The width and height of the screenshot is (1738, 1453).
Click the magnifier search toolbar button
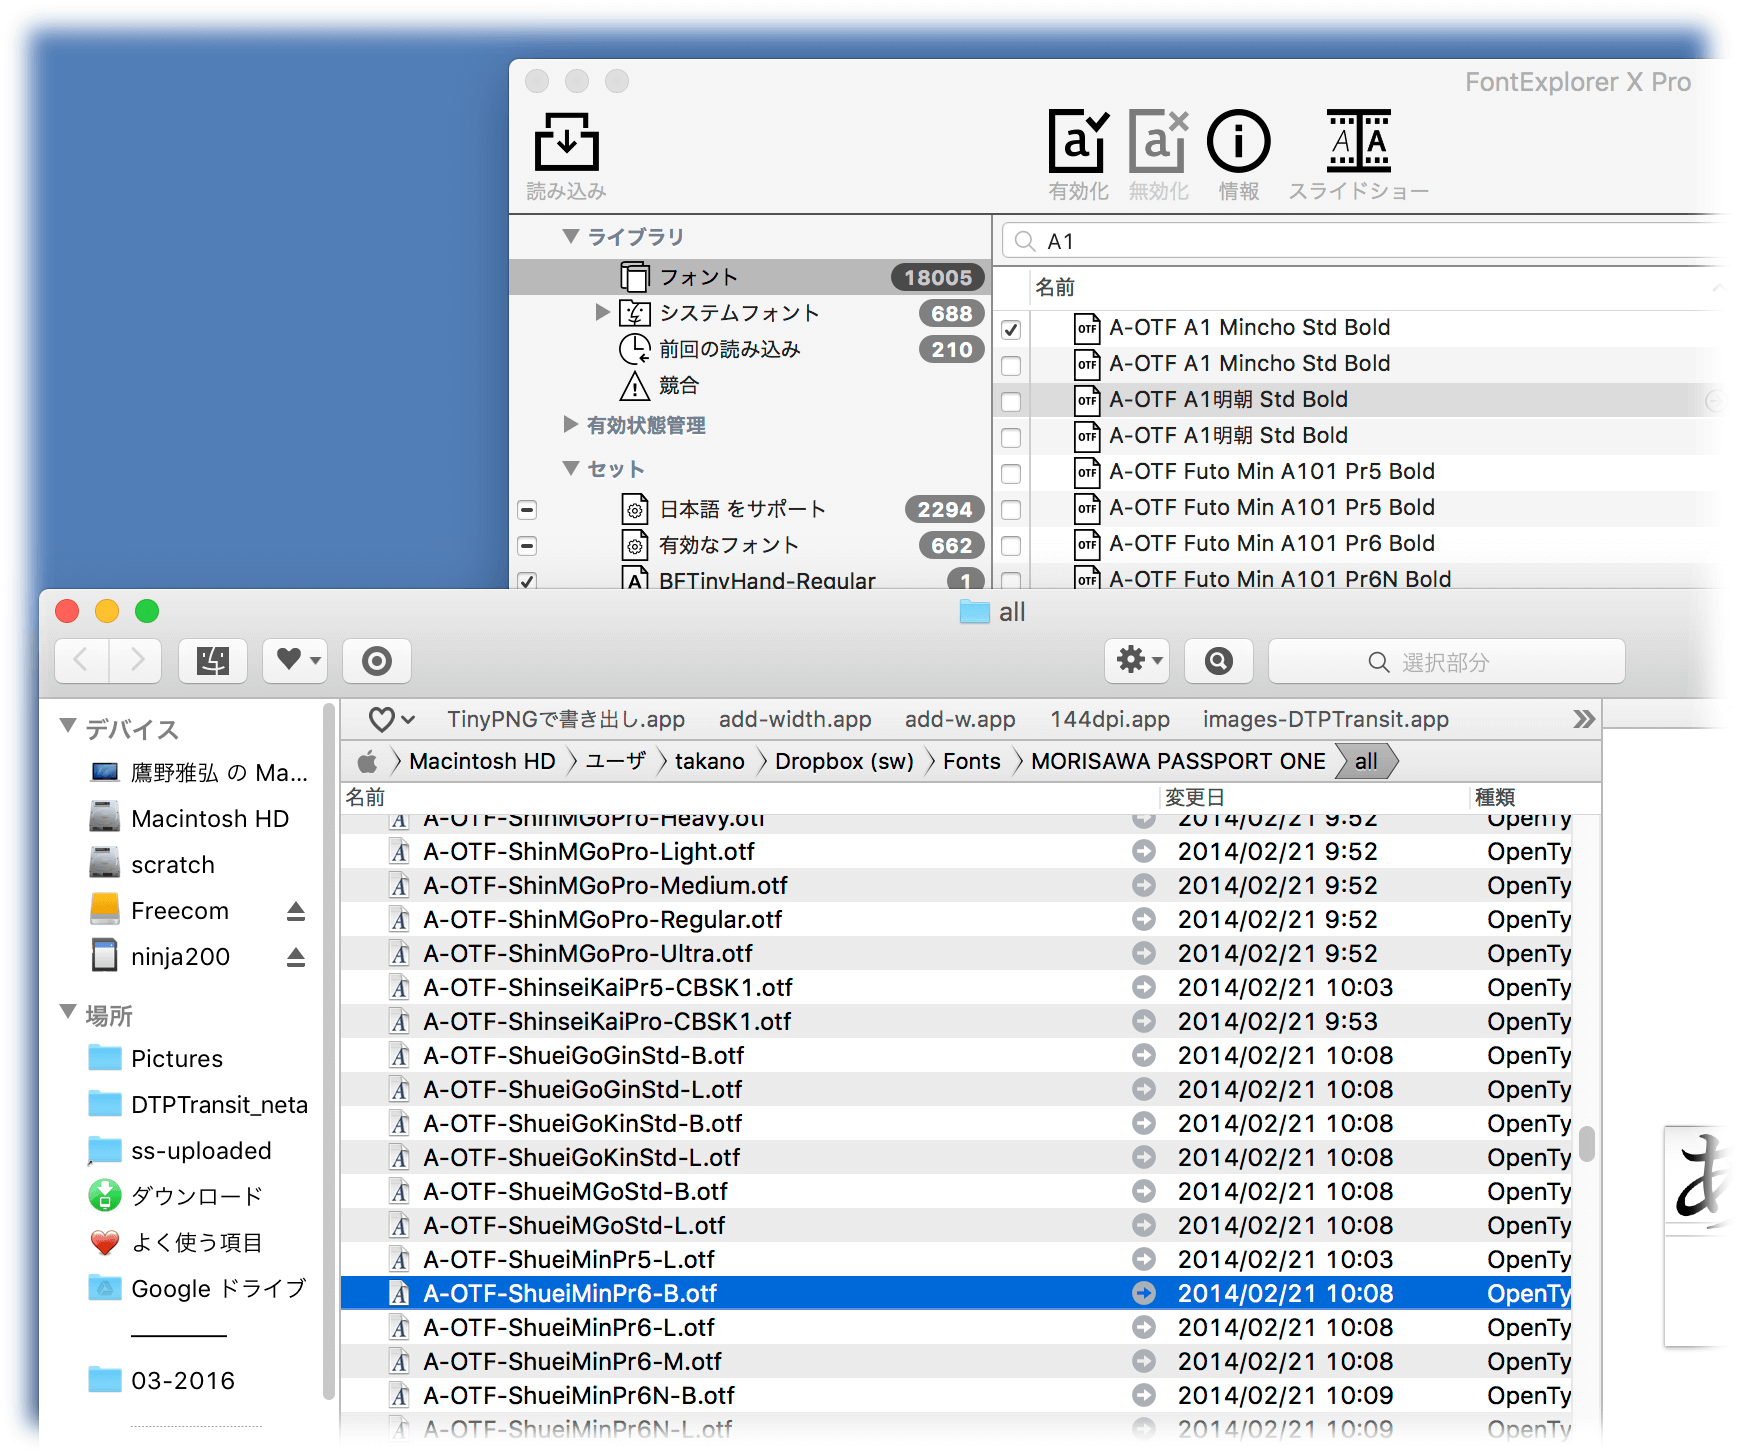point(1218,660)
